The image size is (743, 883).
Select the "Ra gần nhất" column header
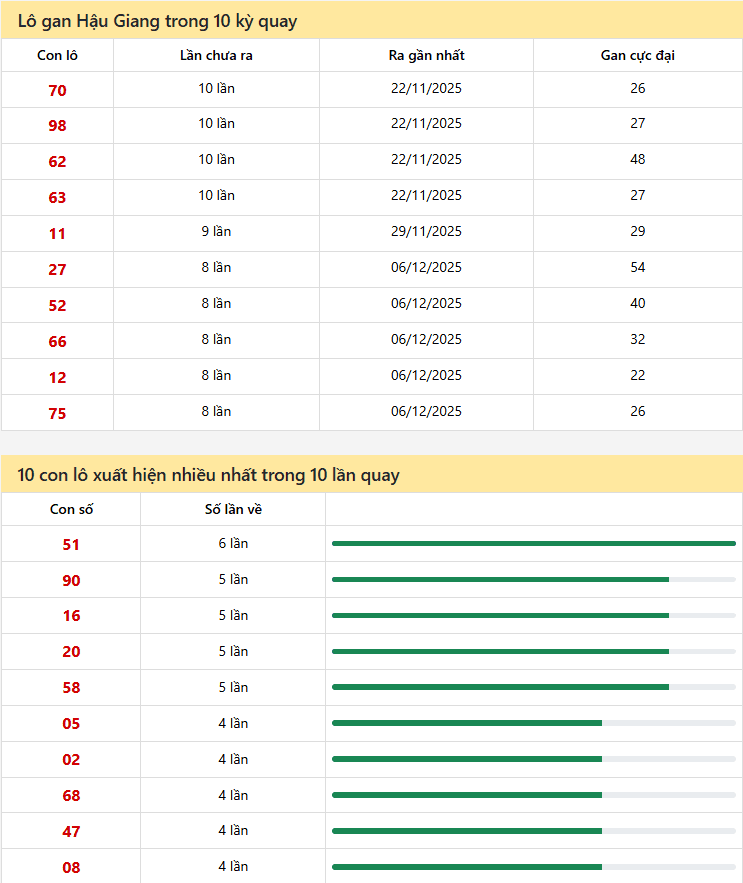(426, 56)
